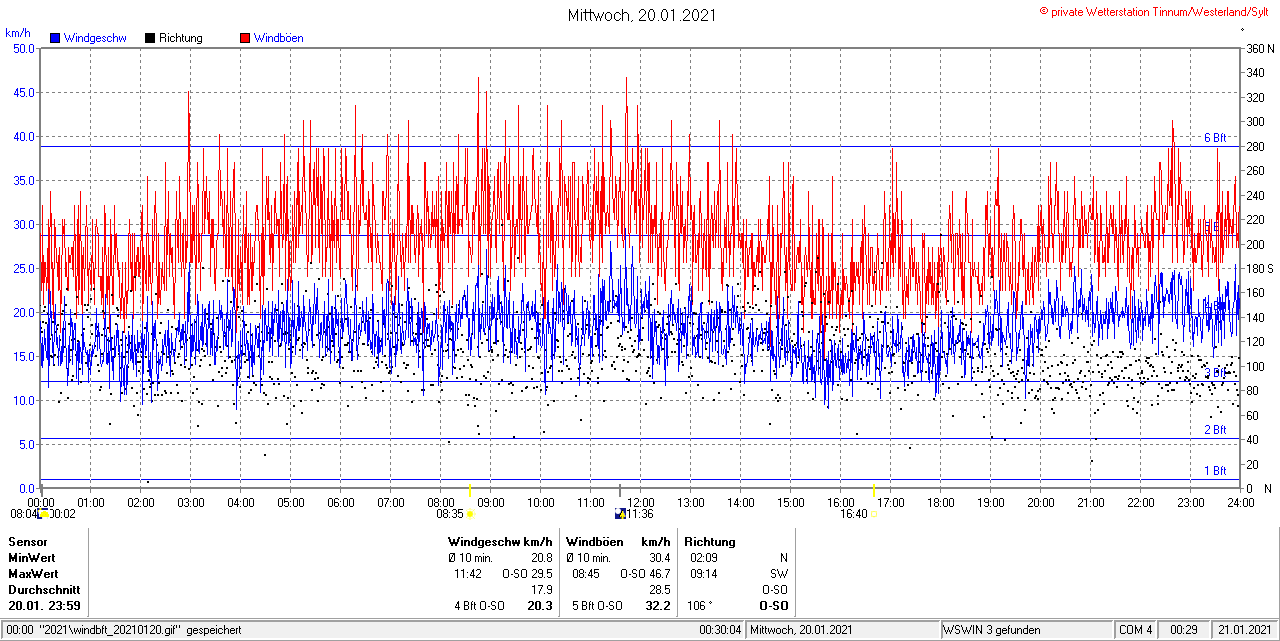
Task: Select the Windböen legend label at top
Action: pyautogui.click(x=279, y=38)
